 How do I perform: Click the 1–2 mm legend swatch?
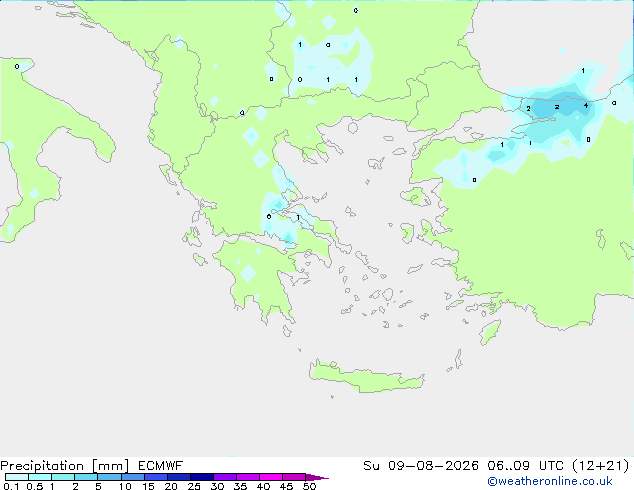(63, 477)
